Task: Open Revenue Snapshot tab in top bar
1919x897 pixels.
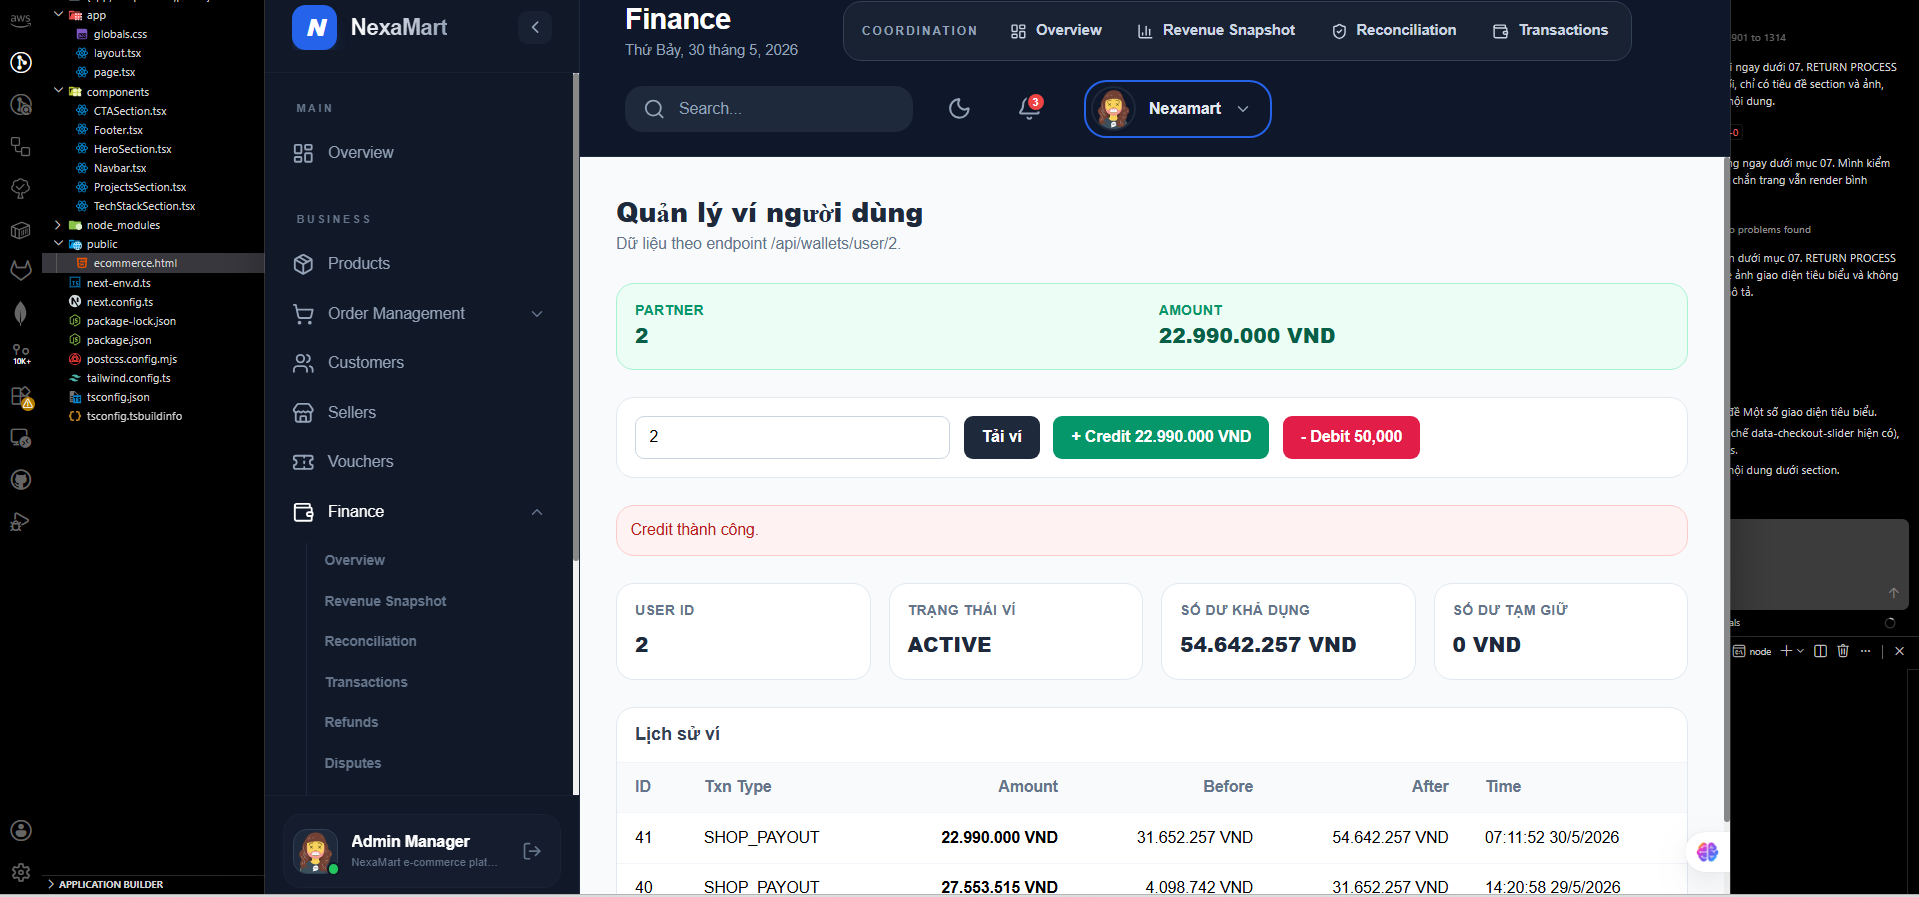Action: [1216, 30]
